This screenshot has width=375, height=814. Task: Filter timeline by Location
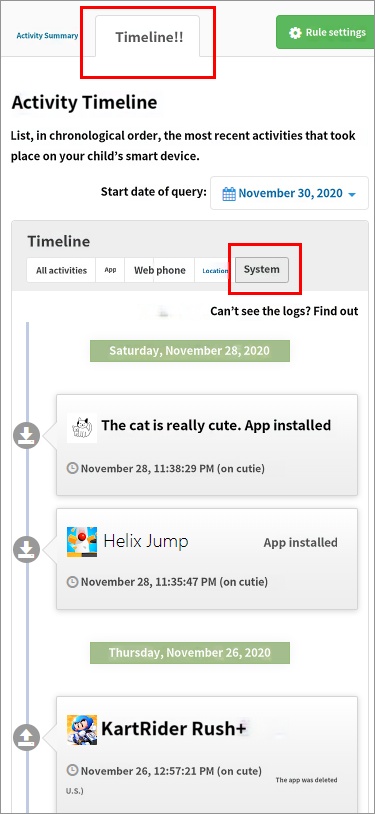(215, 270)
